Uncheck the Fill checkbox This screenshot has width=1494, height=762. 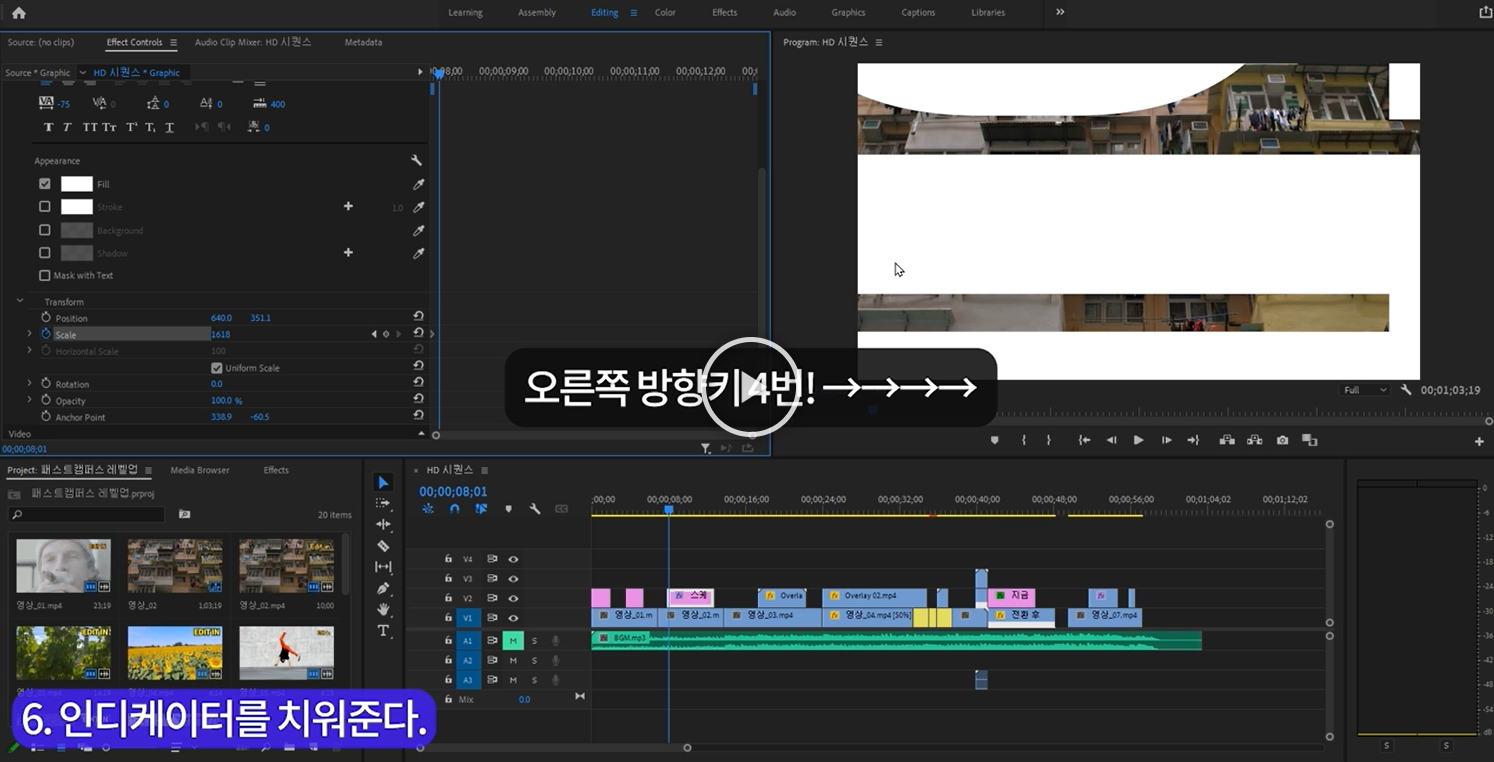[44, 184]
